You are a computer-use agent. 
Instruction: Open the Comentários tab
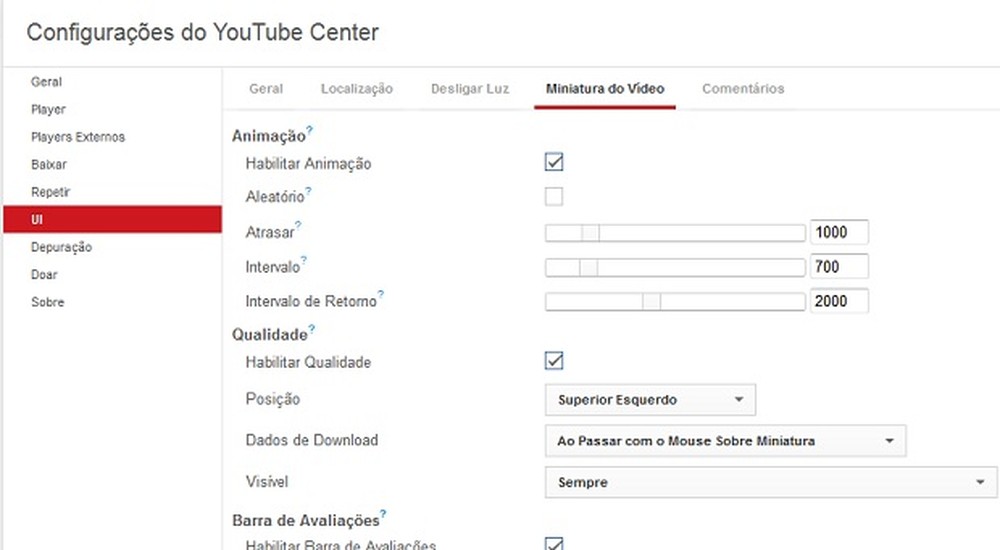(743, 89)
